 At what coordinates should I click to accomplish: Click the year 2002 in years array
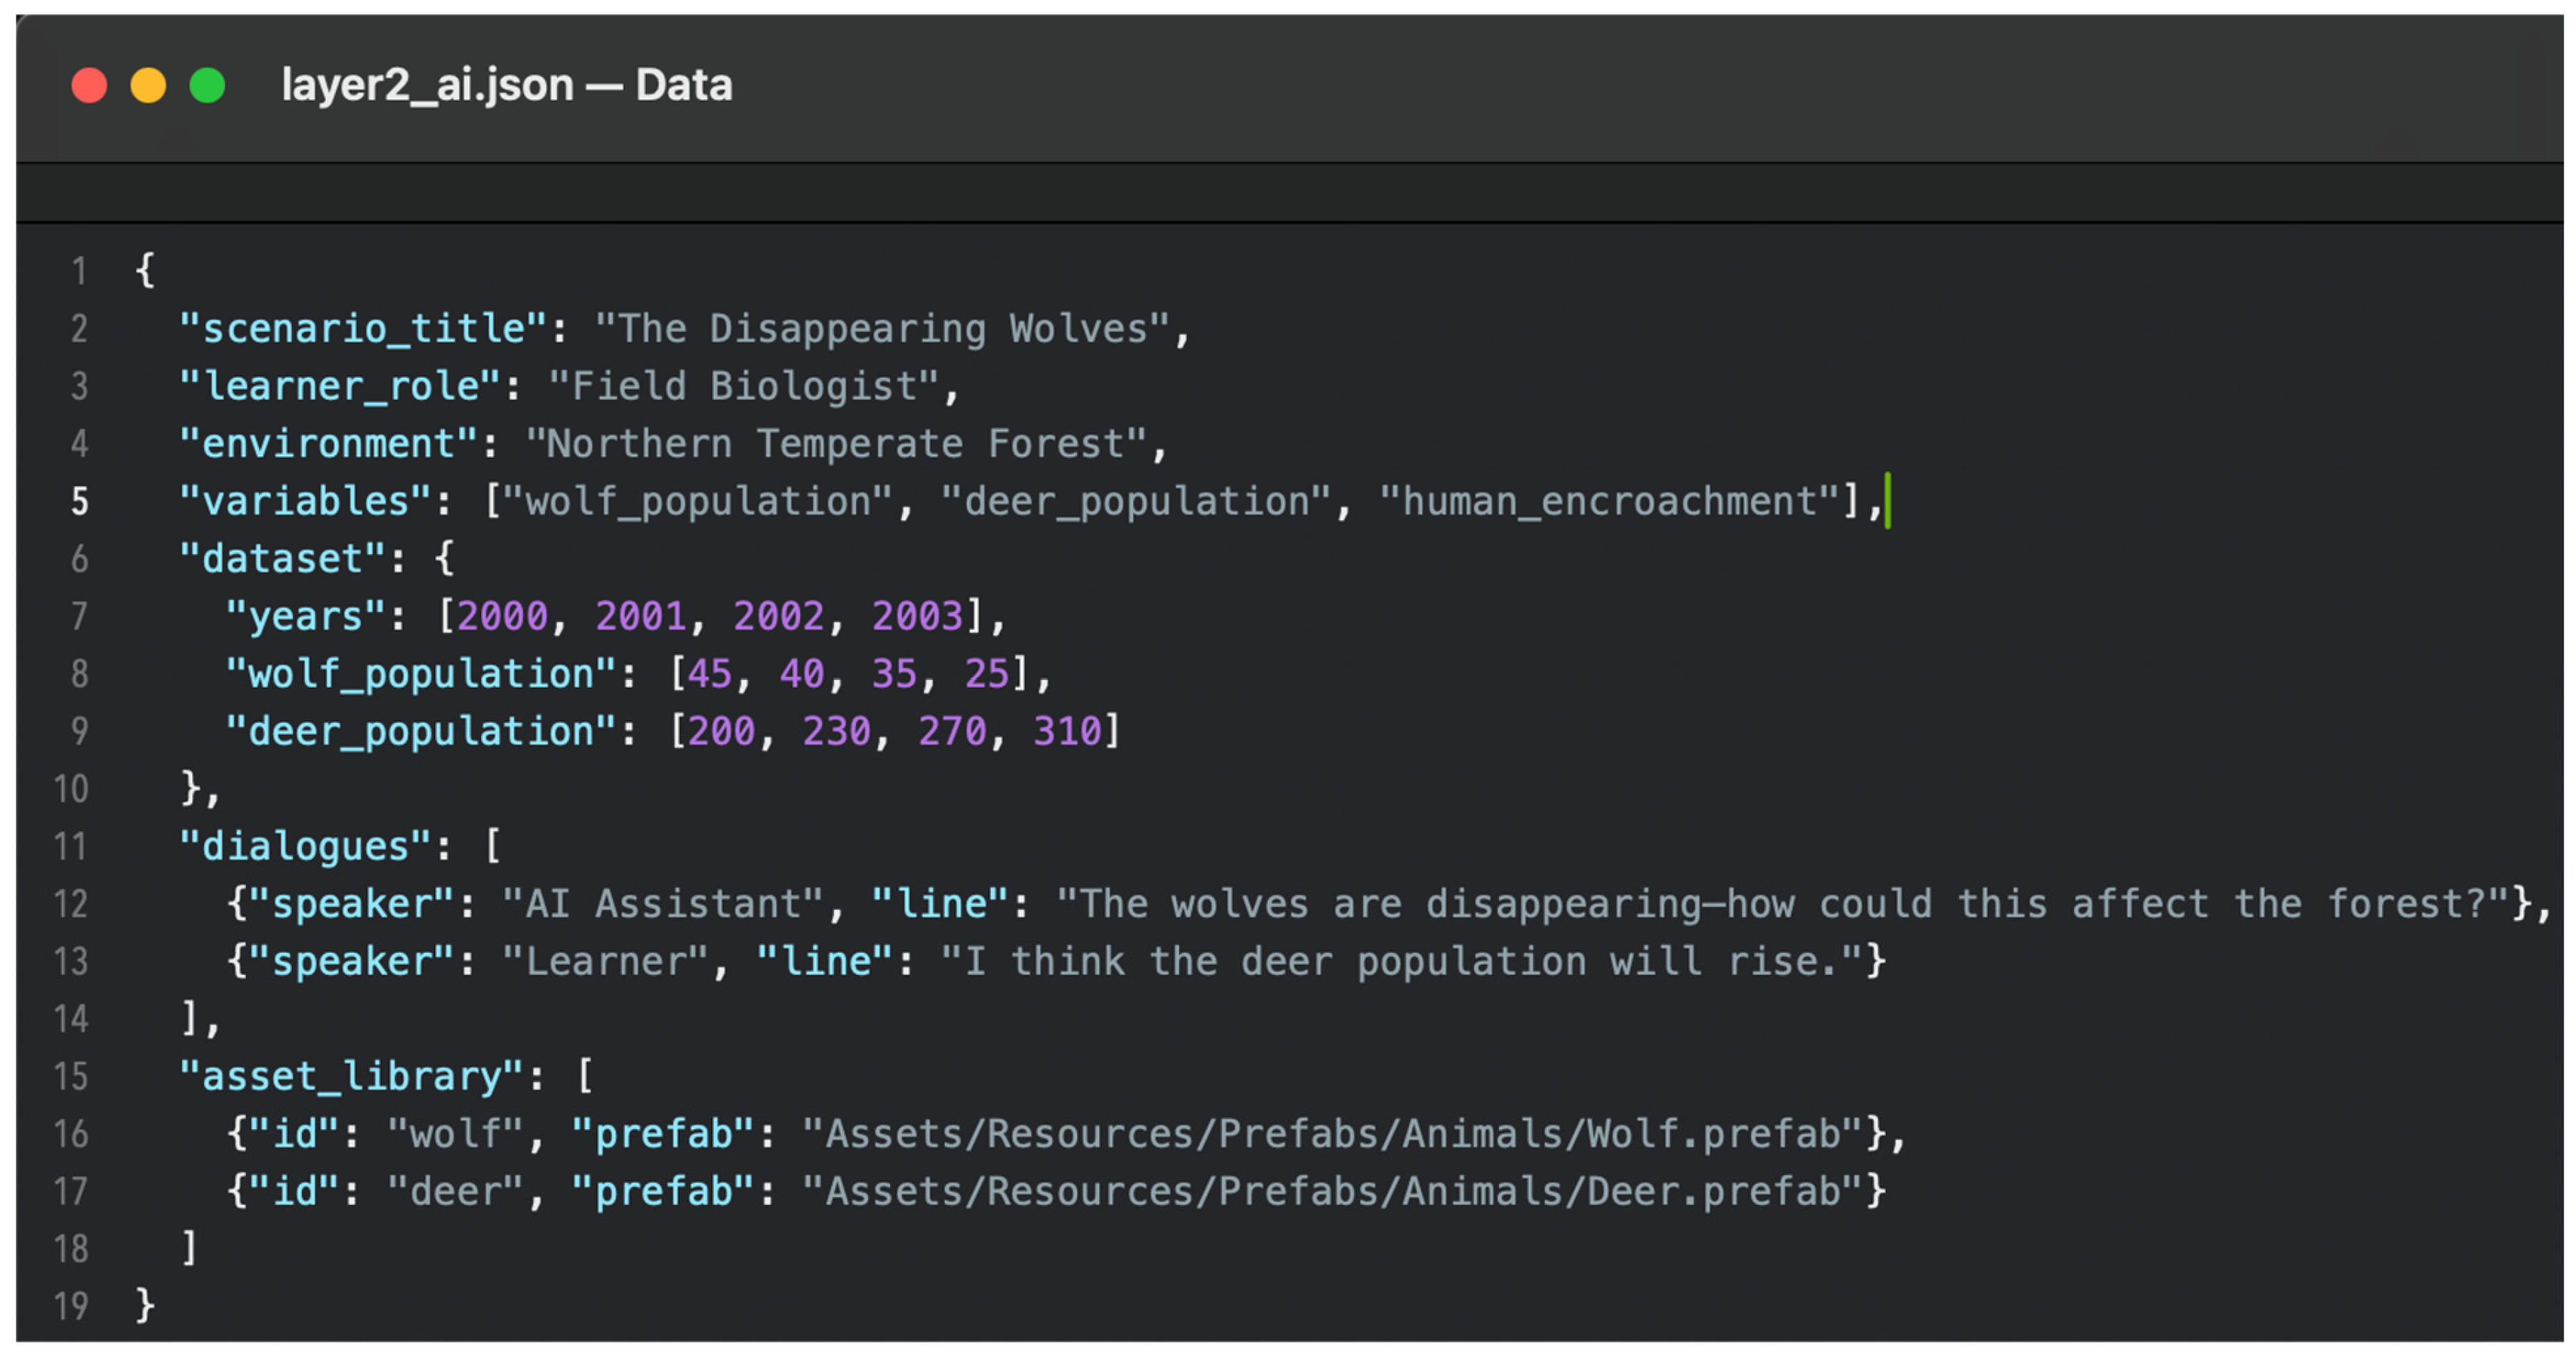pos(779,617)
